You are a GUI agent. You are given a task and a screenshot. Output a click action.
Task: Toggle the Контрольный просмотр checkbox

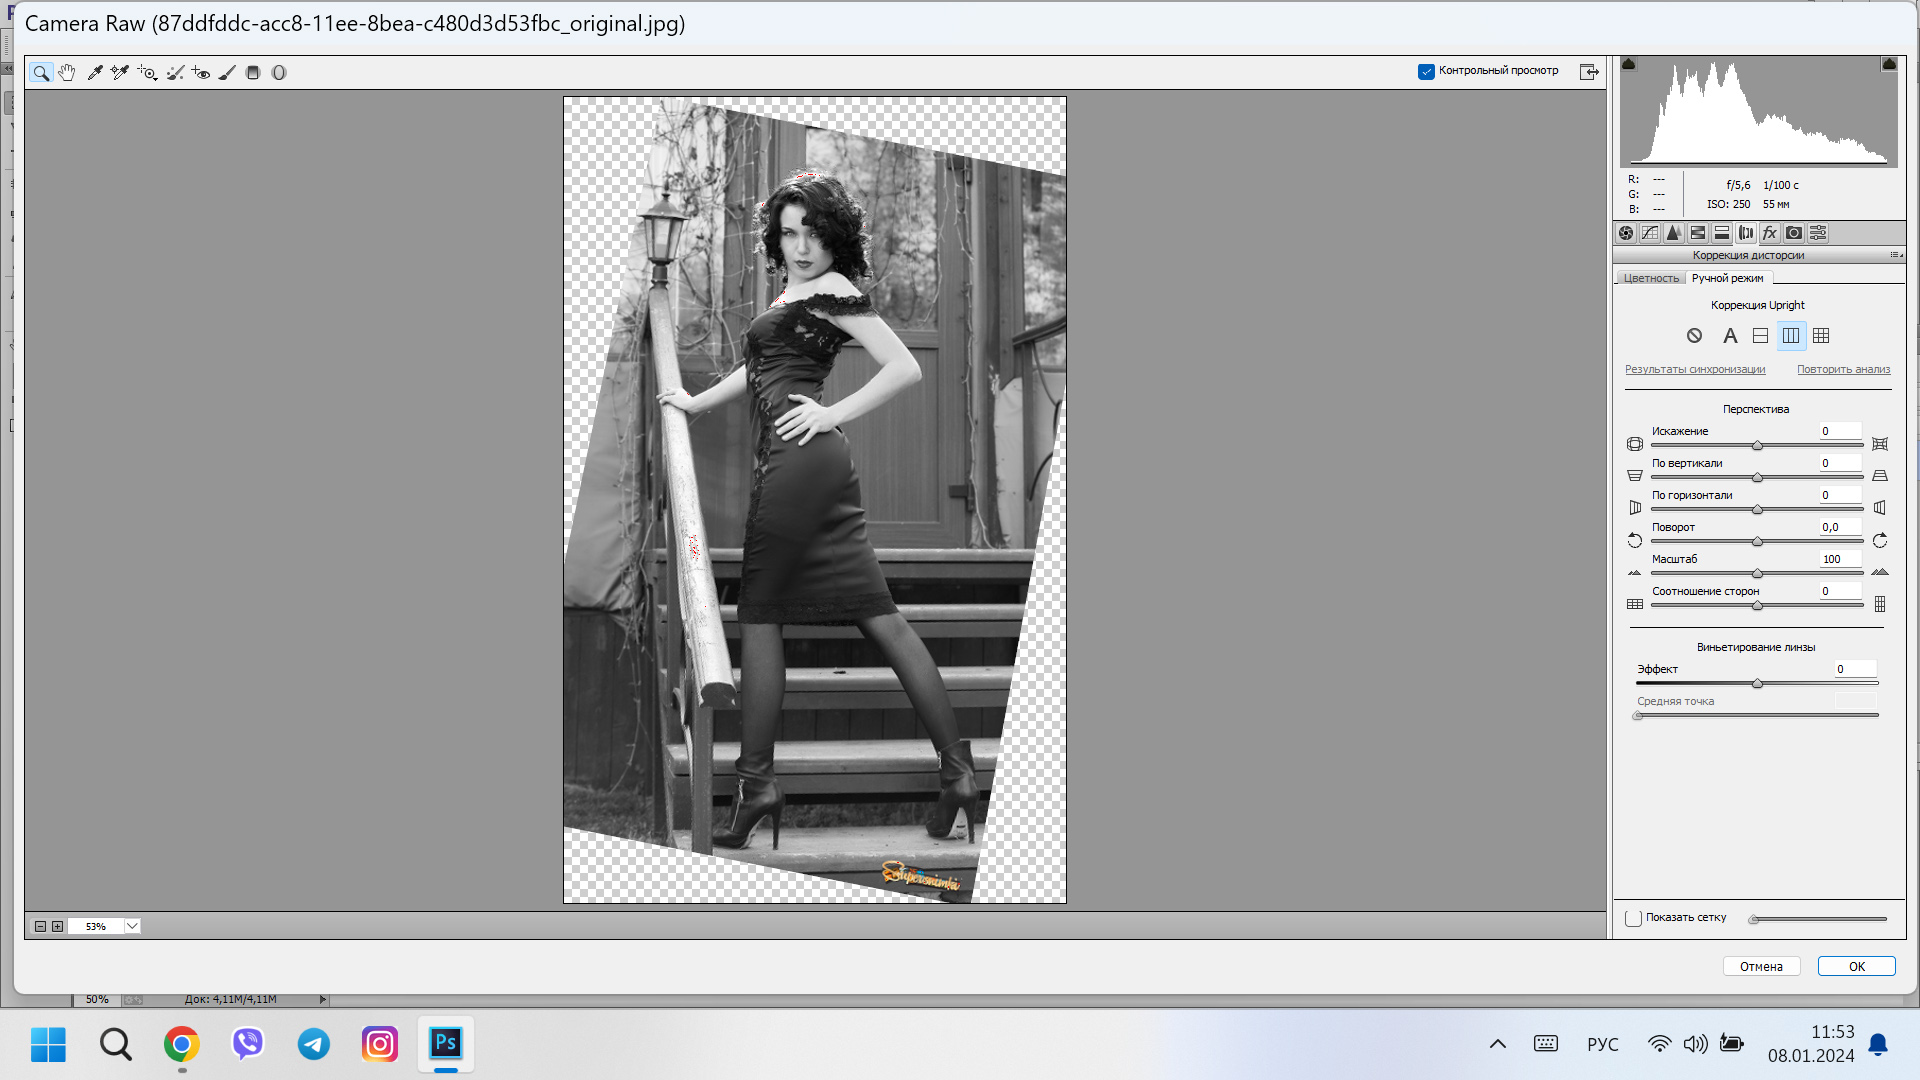[x=1426, y=71]
